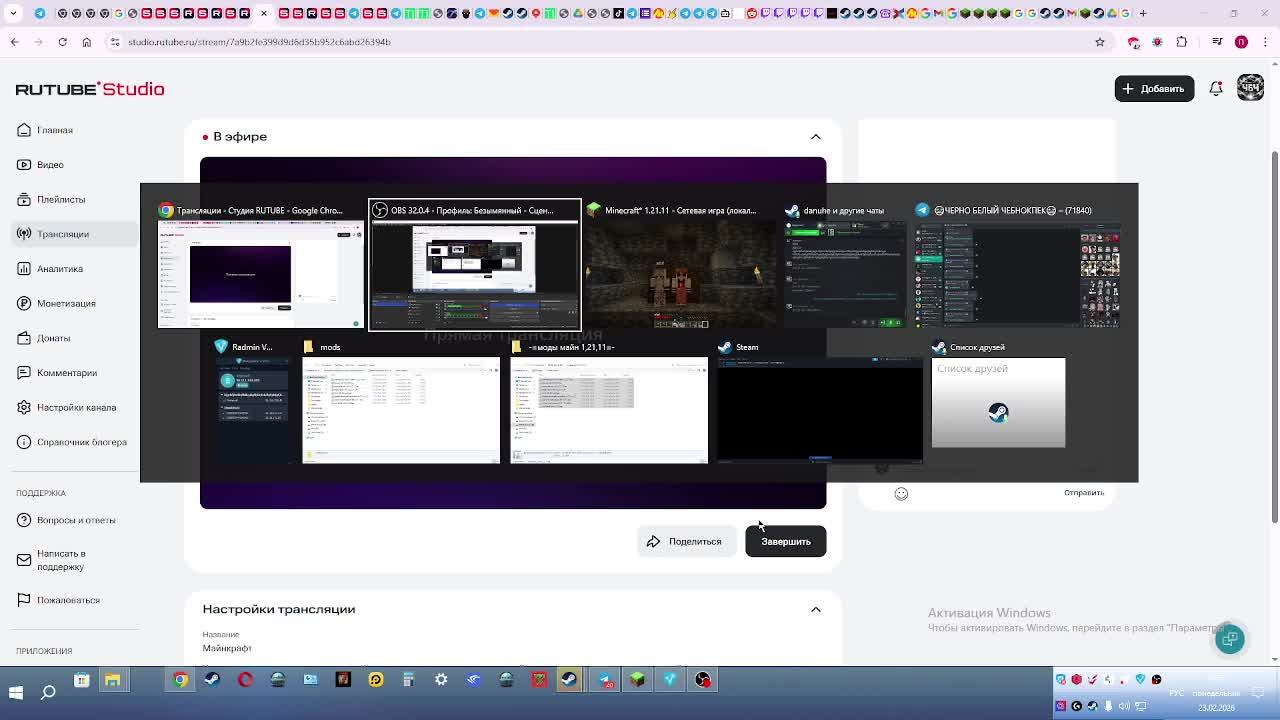Click Отправить to send chat message
Viewport: 1280px width, 720px height.
tap(1084, 493)
